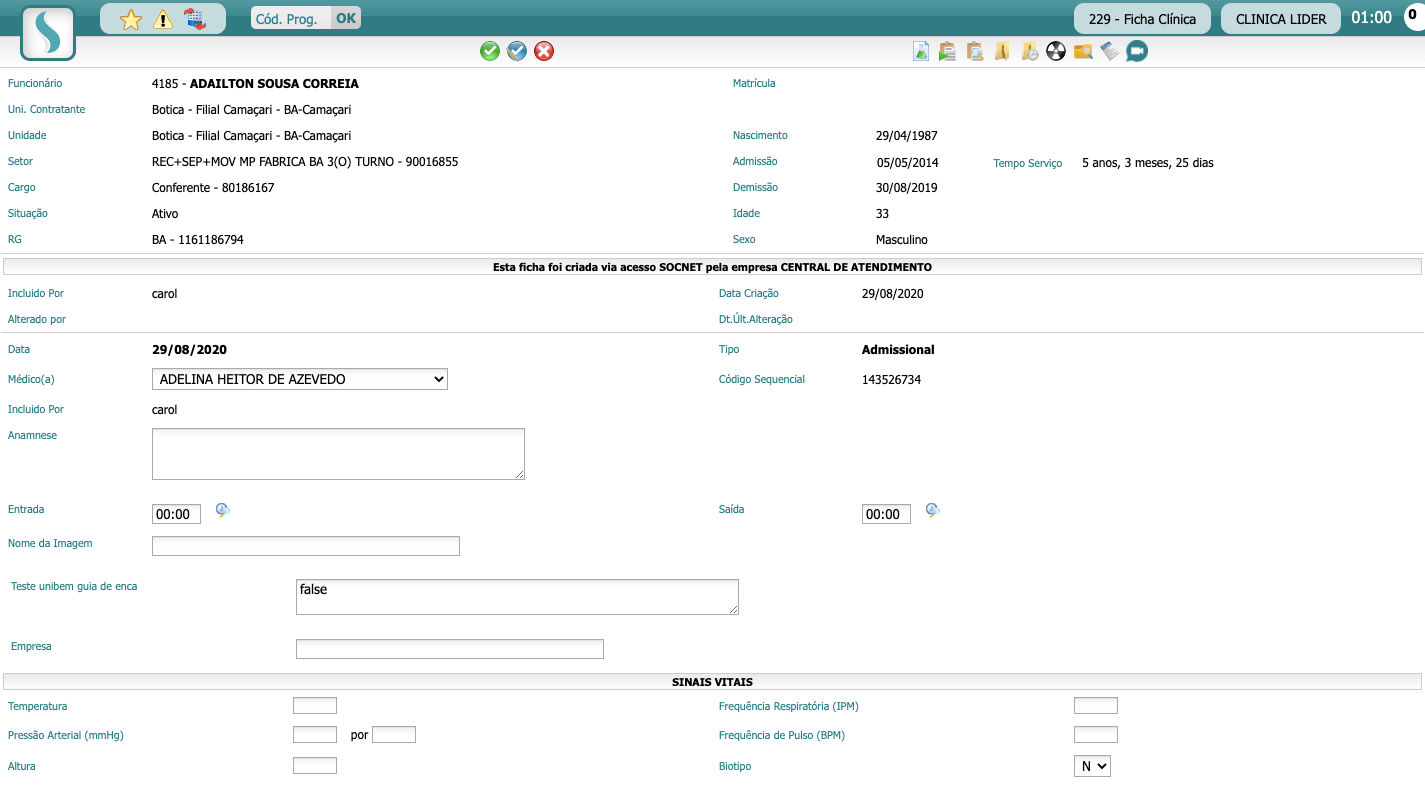Click the Demissão date 30/08/2019
Screen dimensions: 1425x789
click(x=907, y=188)
